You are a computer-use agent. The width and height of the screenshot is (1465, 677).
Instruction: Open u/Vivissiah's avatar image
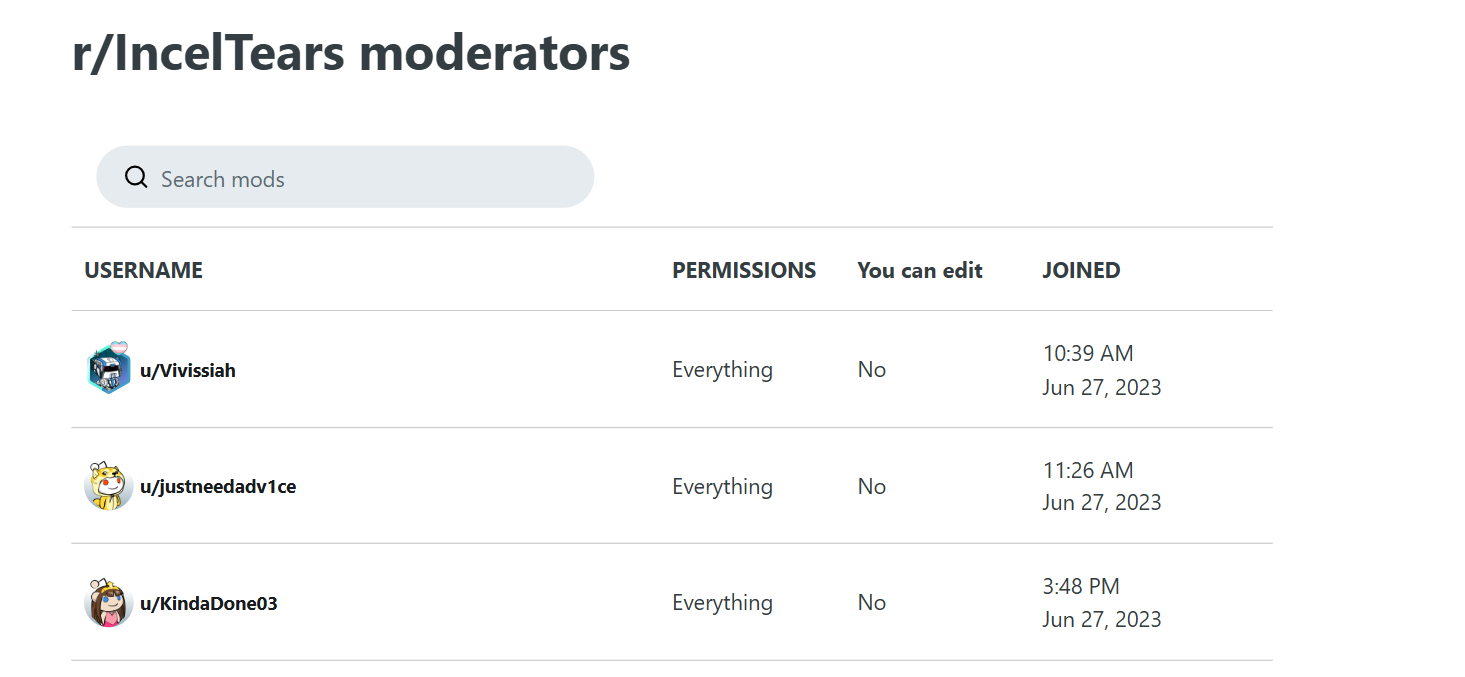[x=109, y=370]
